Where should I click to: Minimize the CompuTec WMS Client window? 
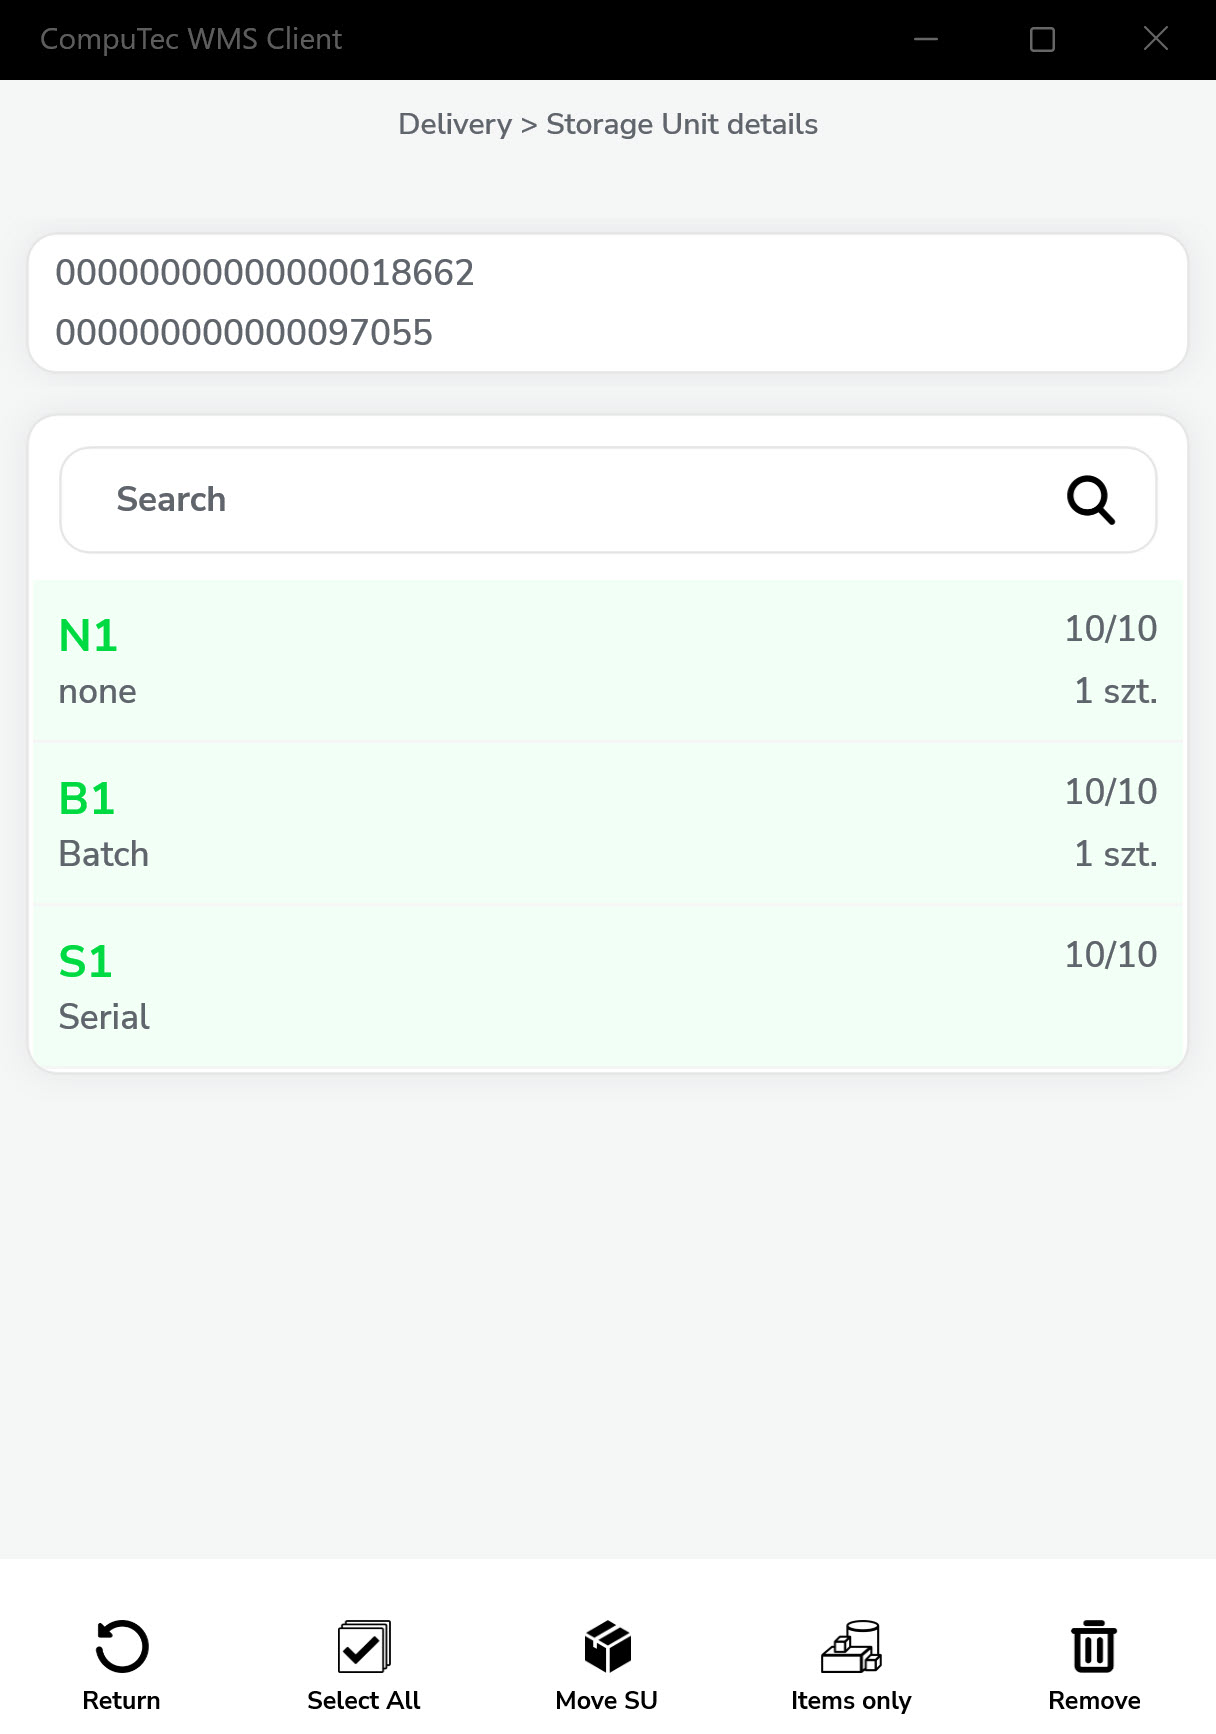(x=926, y=39)
